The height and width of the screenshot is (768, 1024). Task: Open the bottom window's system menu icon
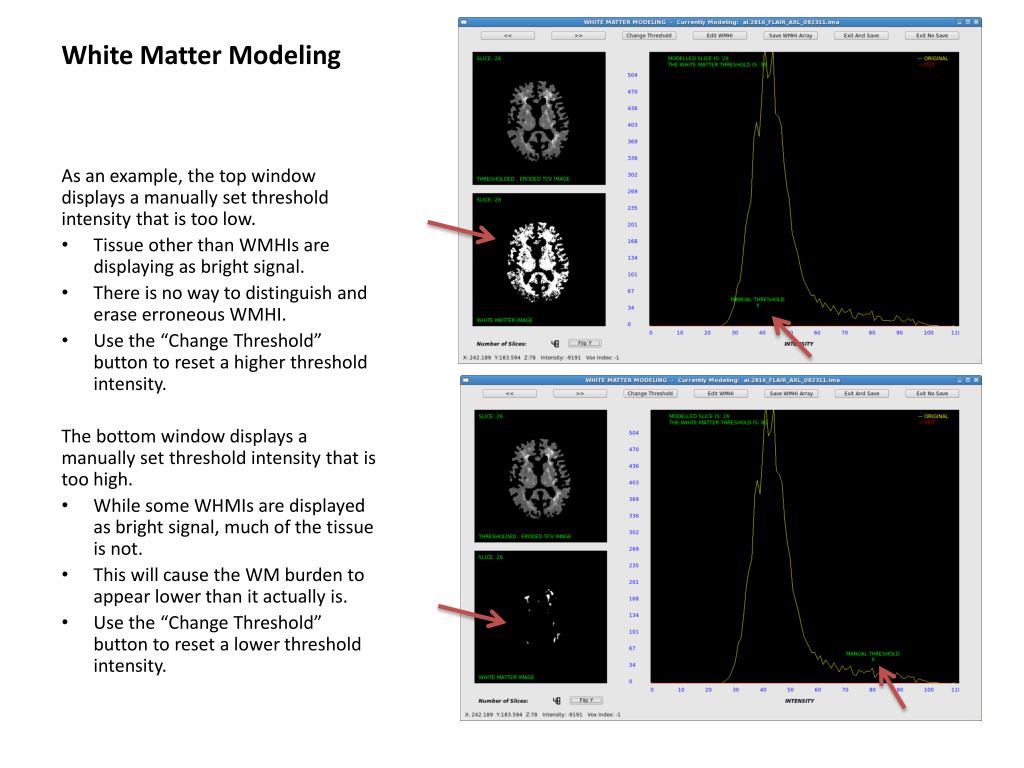coord(466,380)
